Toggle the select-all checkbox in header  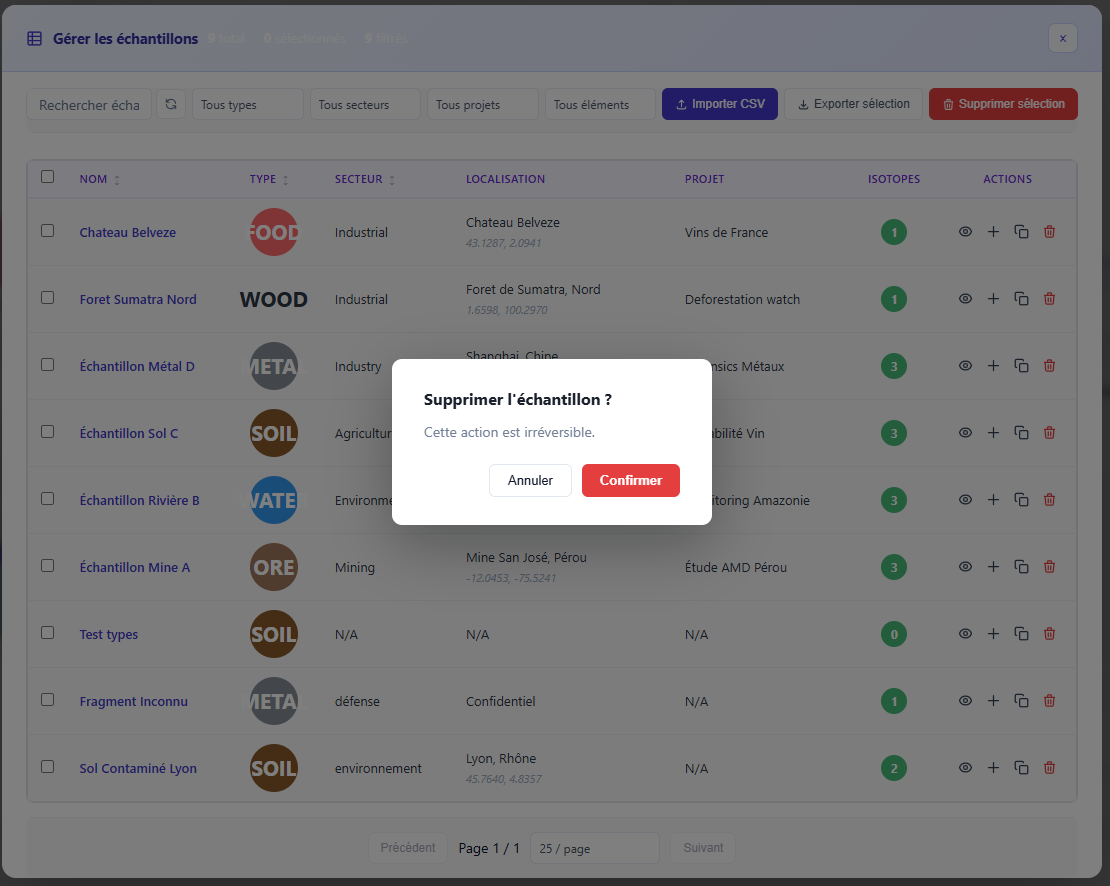[48, 177]
